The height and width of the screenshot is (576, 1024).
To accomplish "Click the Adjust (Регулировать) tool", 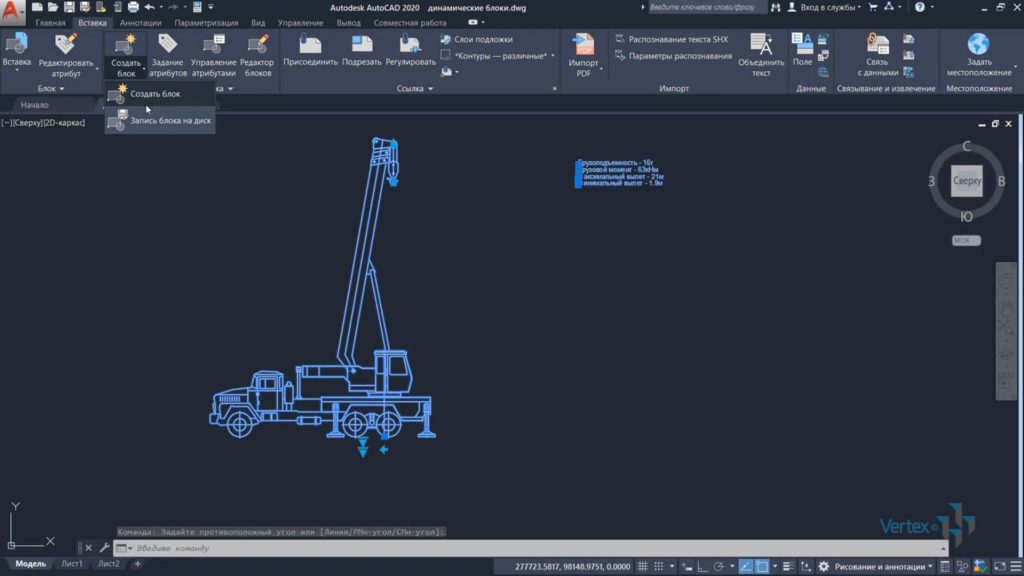I will (410, 50).
